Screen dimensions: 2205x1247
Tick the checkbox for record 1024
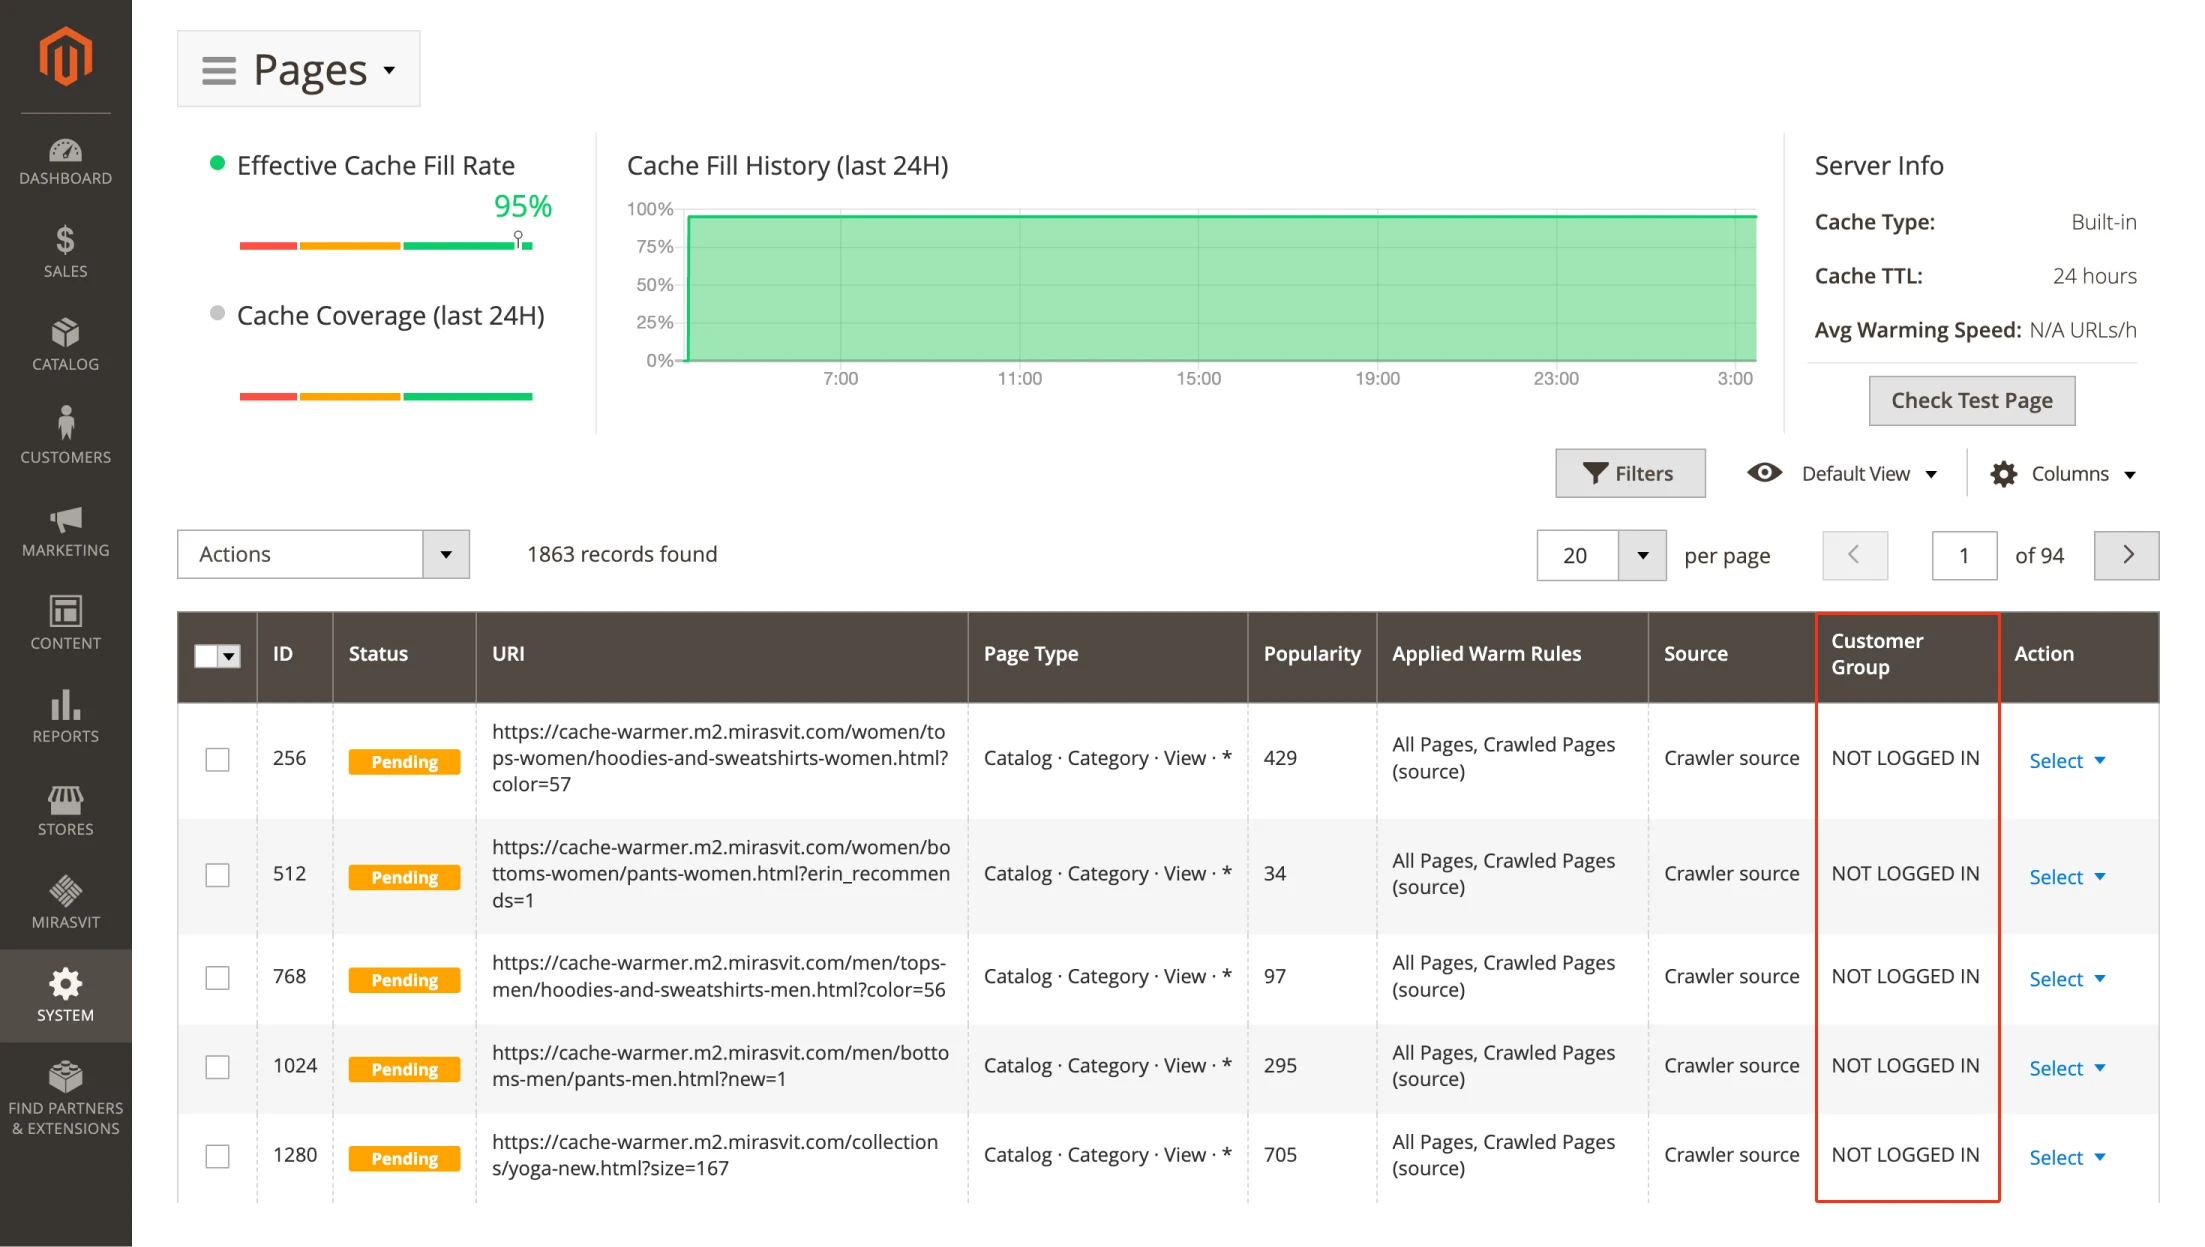216,1067
